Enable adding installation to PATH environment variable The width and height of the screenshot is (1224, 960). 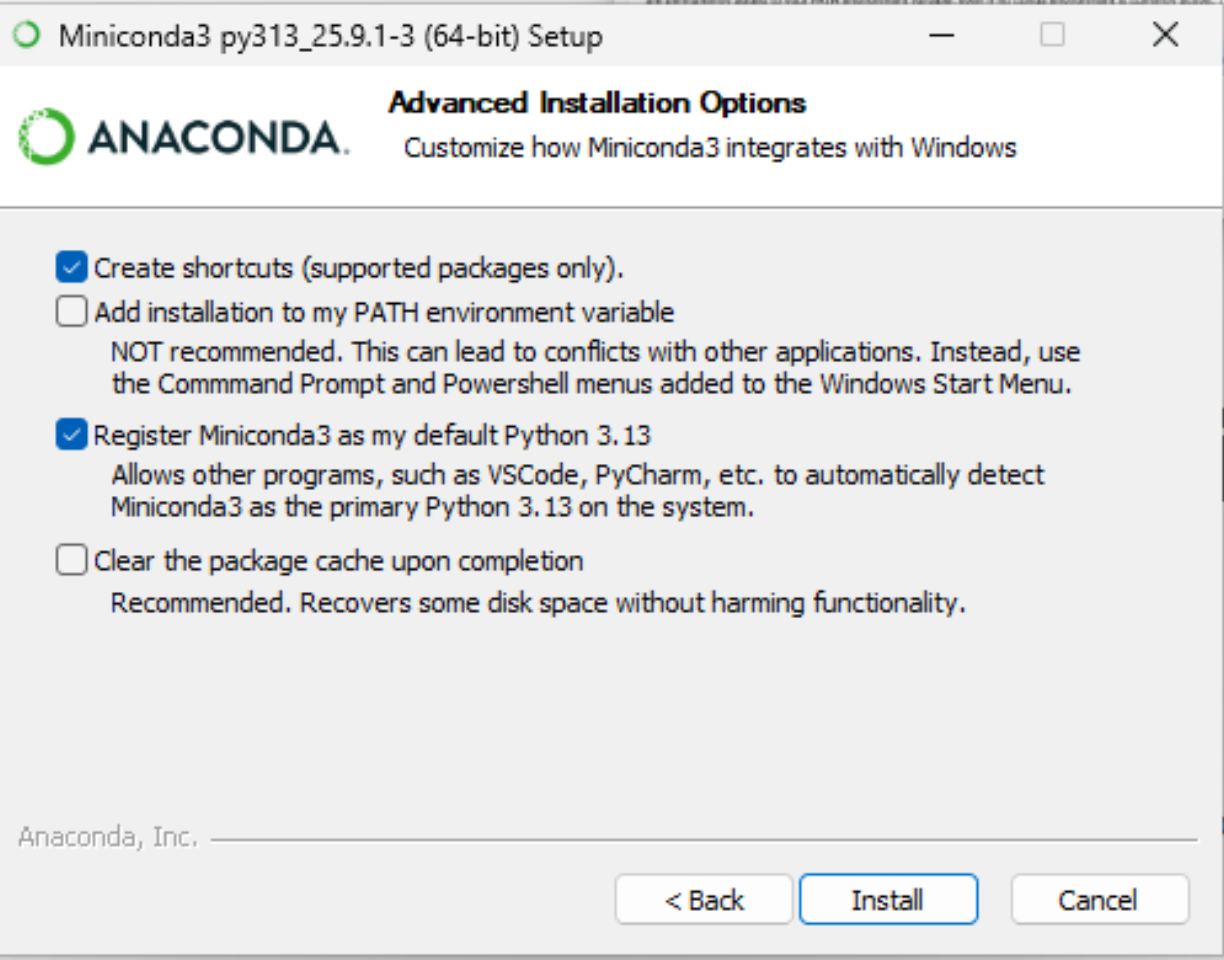(x=71, y=311)
